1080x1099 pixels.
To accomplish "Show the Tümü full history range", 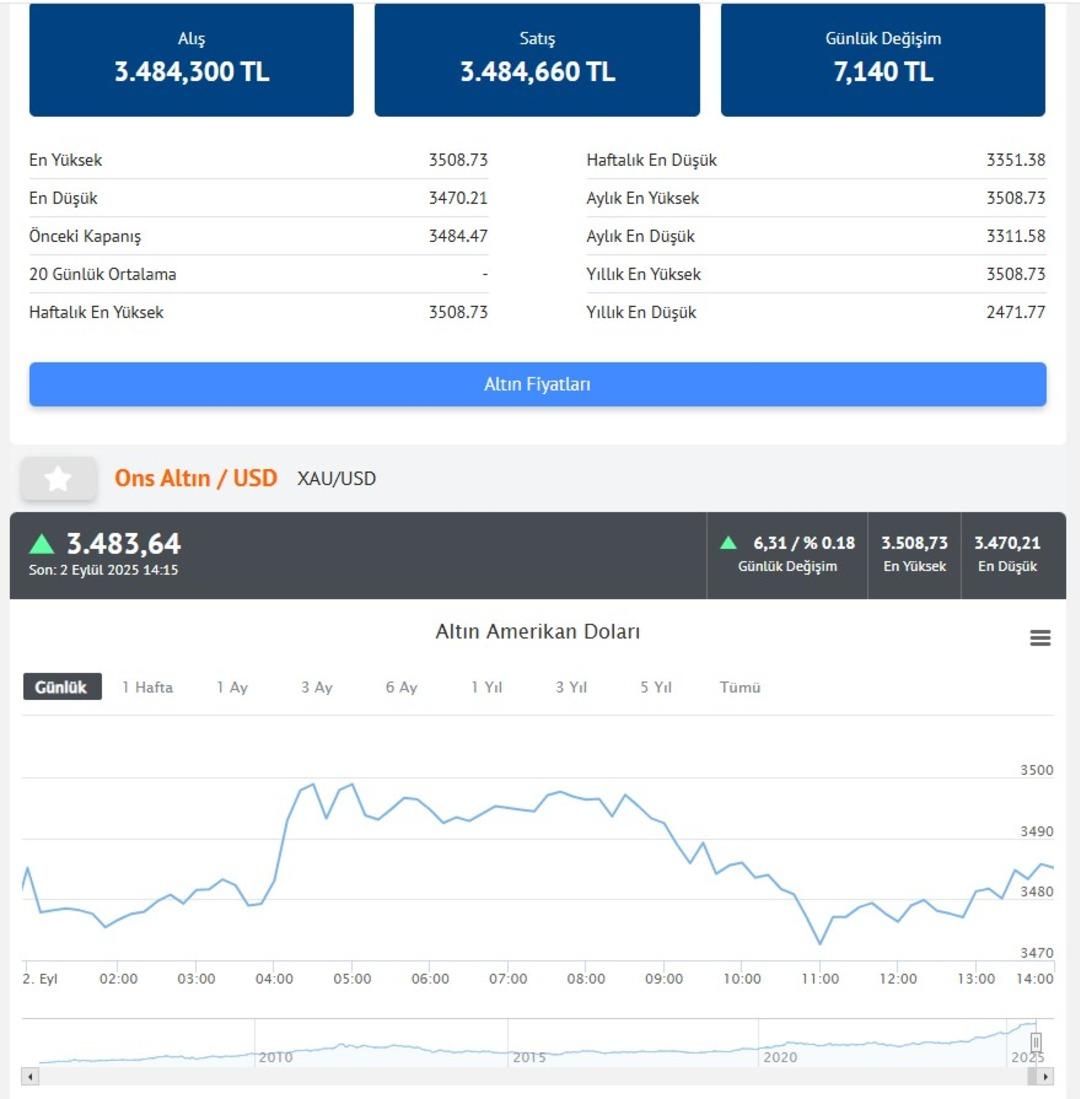I will 739,687.
